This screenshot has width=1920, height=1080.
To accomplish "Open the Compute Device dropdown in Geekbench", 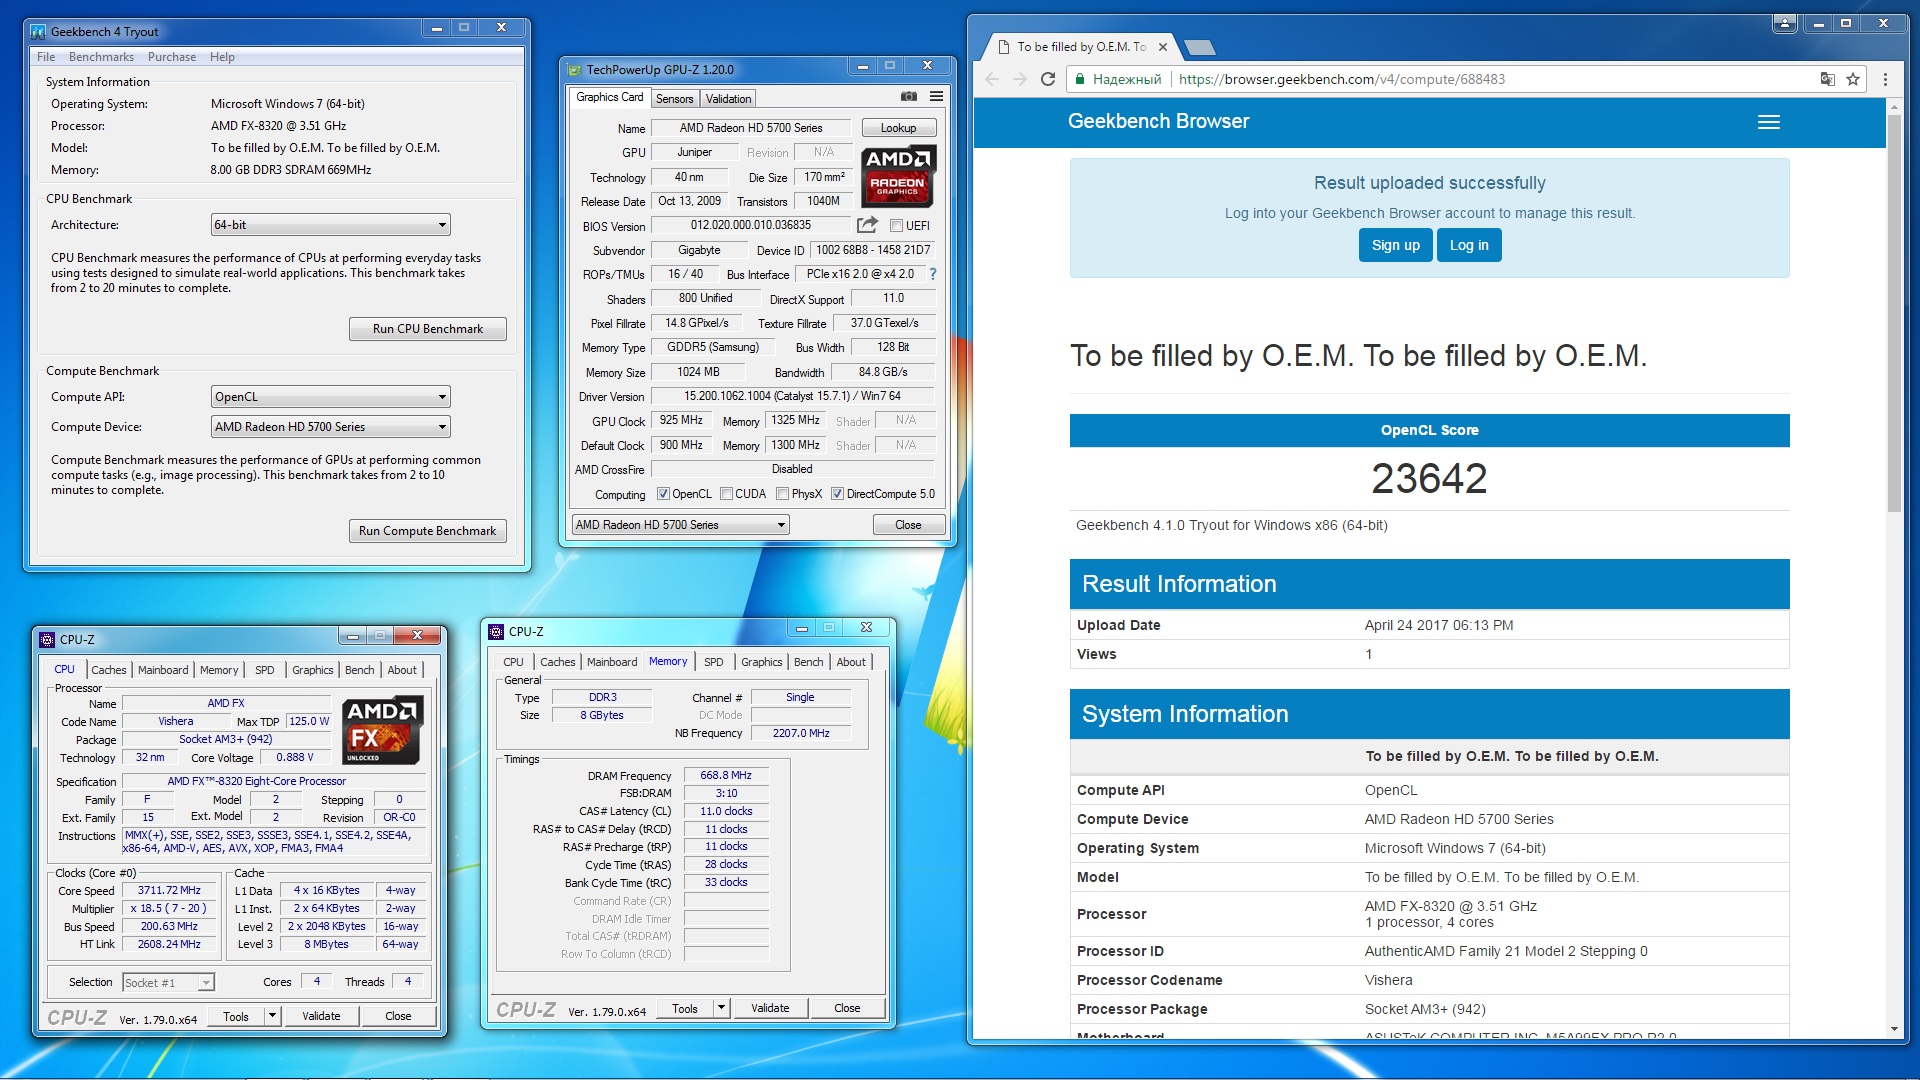I will point(331,427).
